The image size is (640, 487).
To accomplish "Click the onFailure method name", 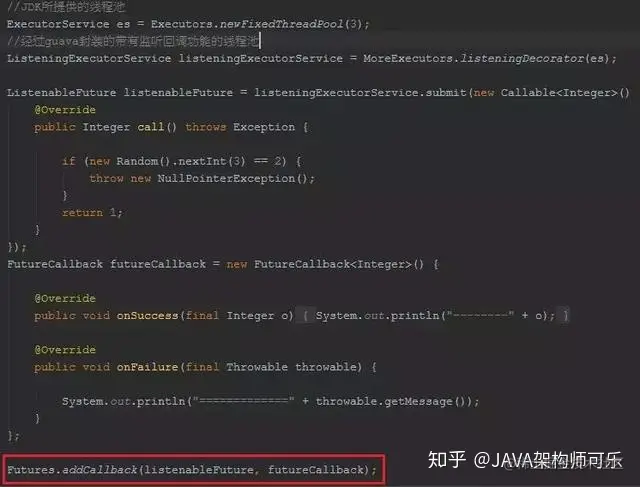I will click(x=147, y=367).
